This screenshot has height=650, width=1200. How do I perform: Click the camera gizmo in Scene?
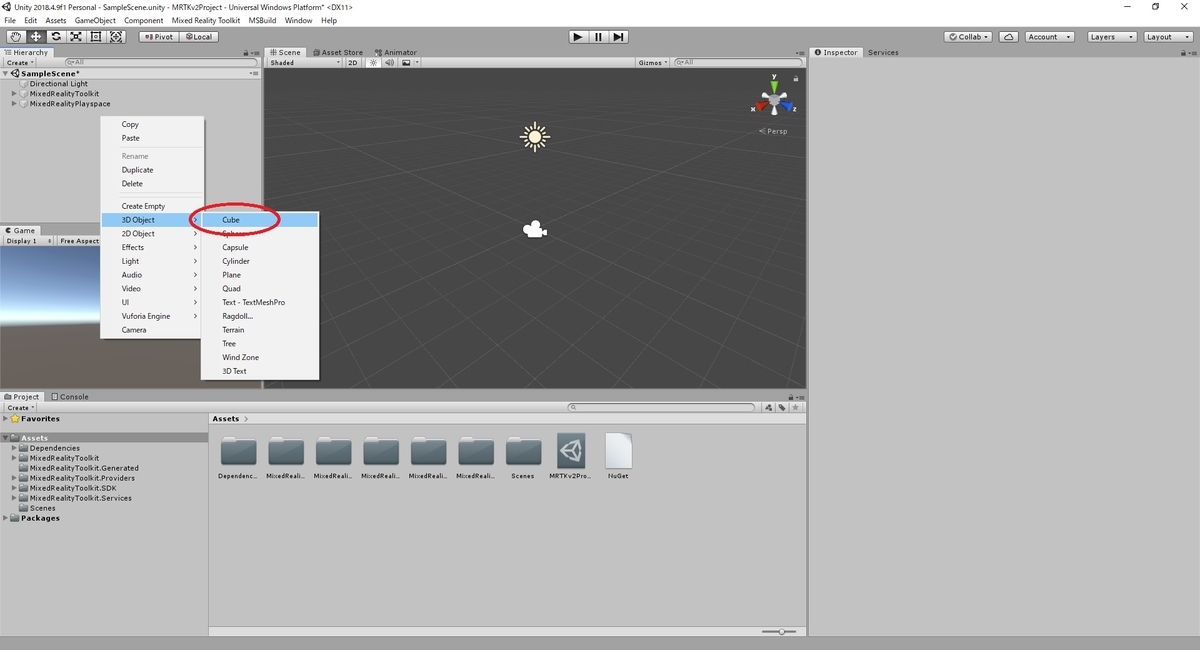point(535,230)
